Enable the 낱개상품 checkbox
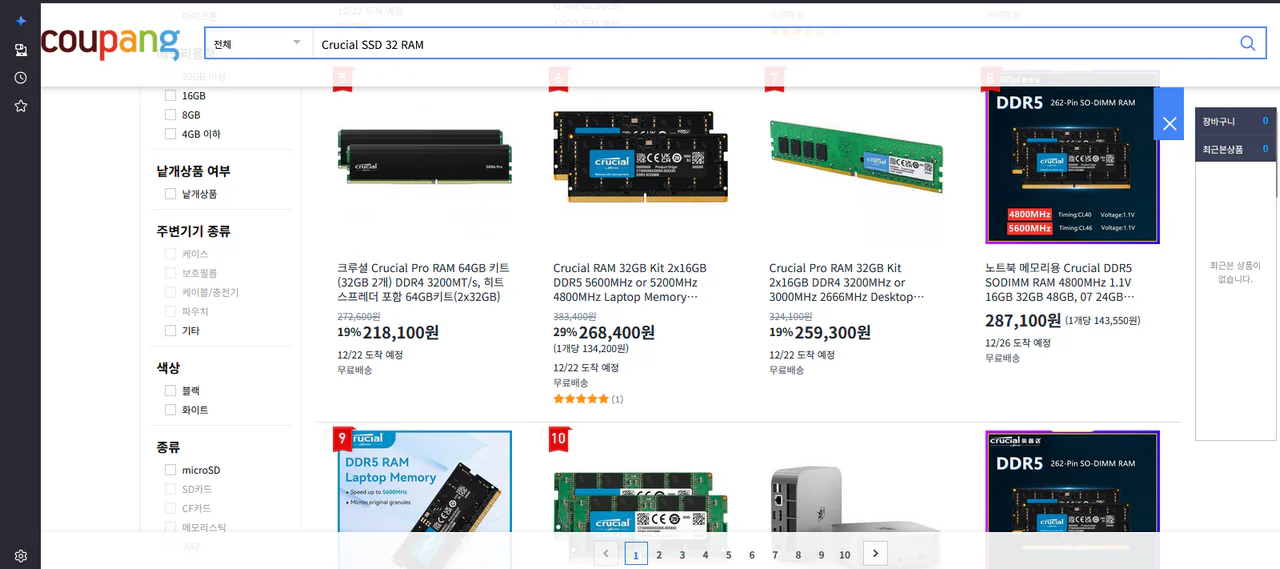 pyautogui.click(x=171, y=194)
